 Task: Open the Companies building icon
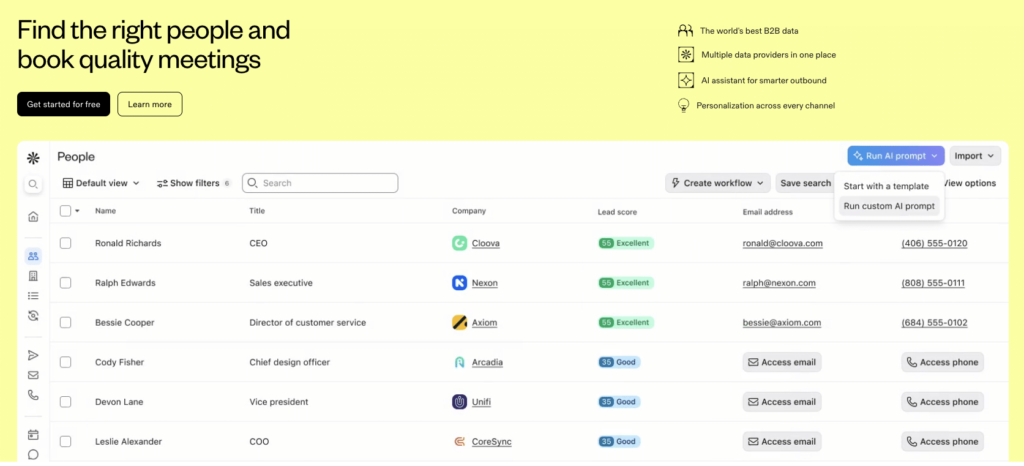point(33,276)
